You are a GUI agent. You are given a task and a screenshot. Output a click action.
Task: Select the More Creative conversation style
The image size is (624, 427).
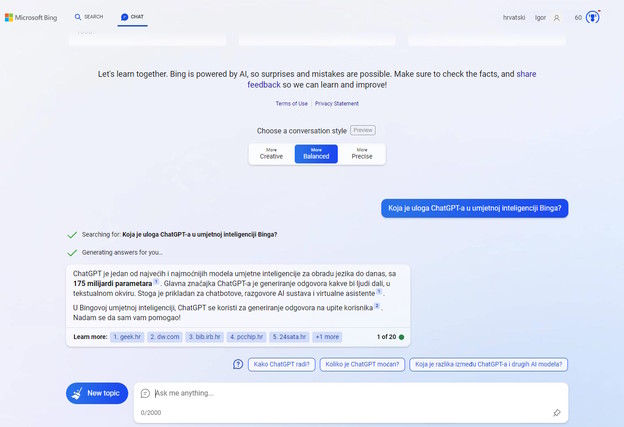271,154
